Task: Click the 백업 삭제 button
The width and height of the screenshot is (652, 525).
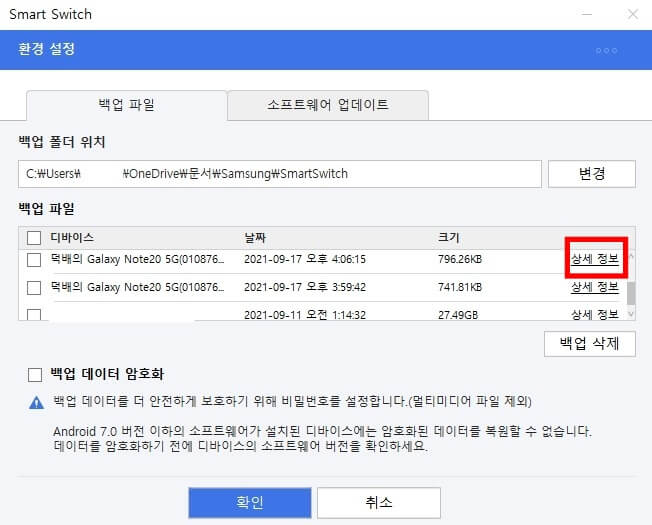Action: pyautogui.click(x=590, y=344)
